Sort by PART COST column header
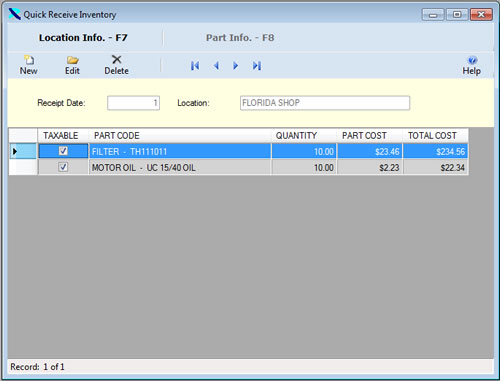The width and height of the screenshot is (500, 381). pyautogui.click(x=370, y=136)
